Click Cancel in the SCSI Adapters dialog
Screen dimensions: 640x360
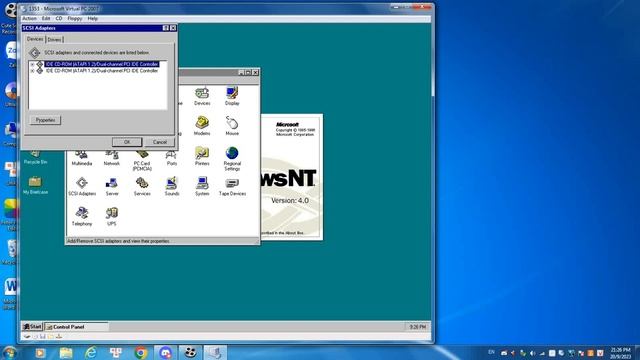160,142
